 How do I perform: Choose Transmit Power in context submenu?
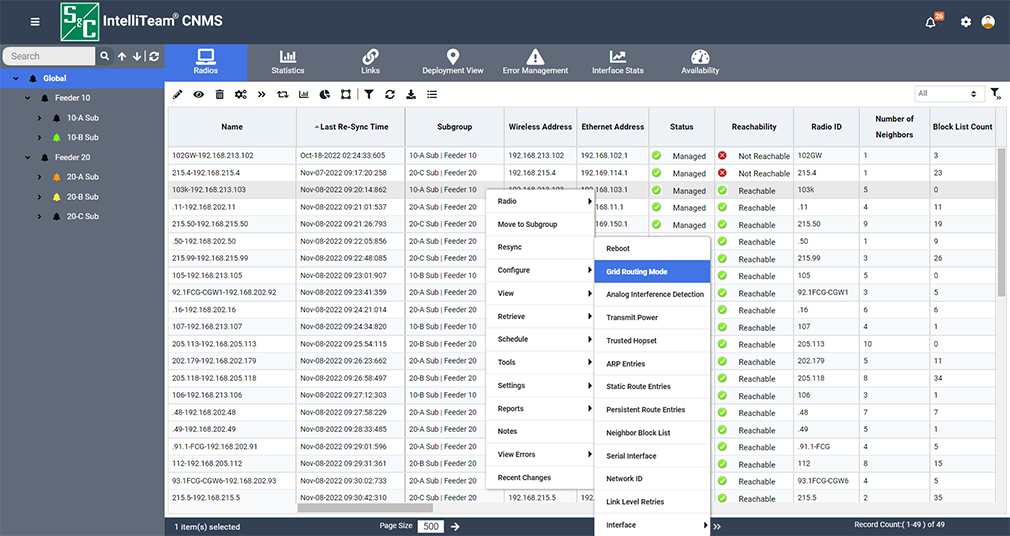coord(632,318)
